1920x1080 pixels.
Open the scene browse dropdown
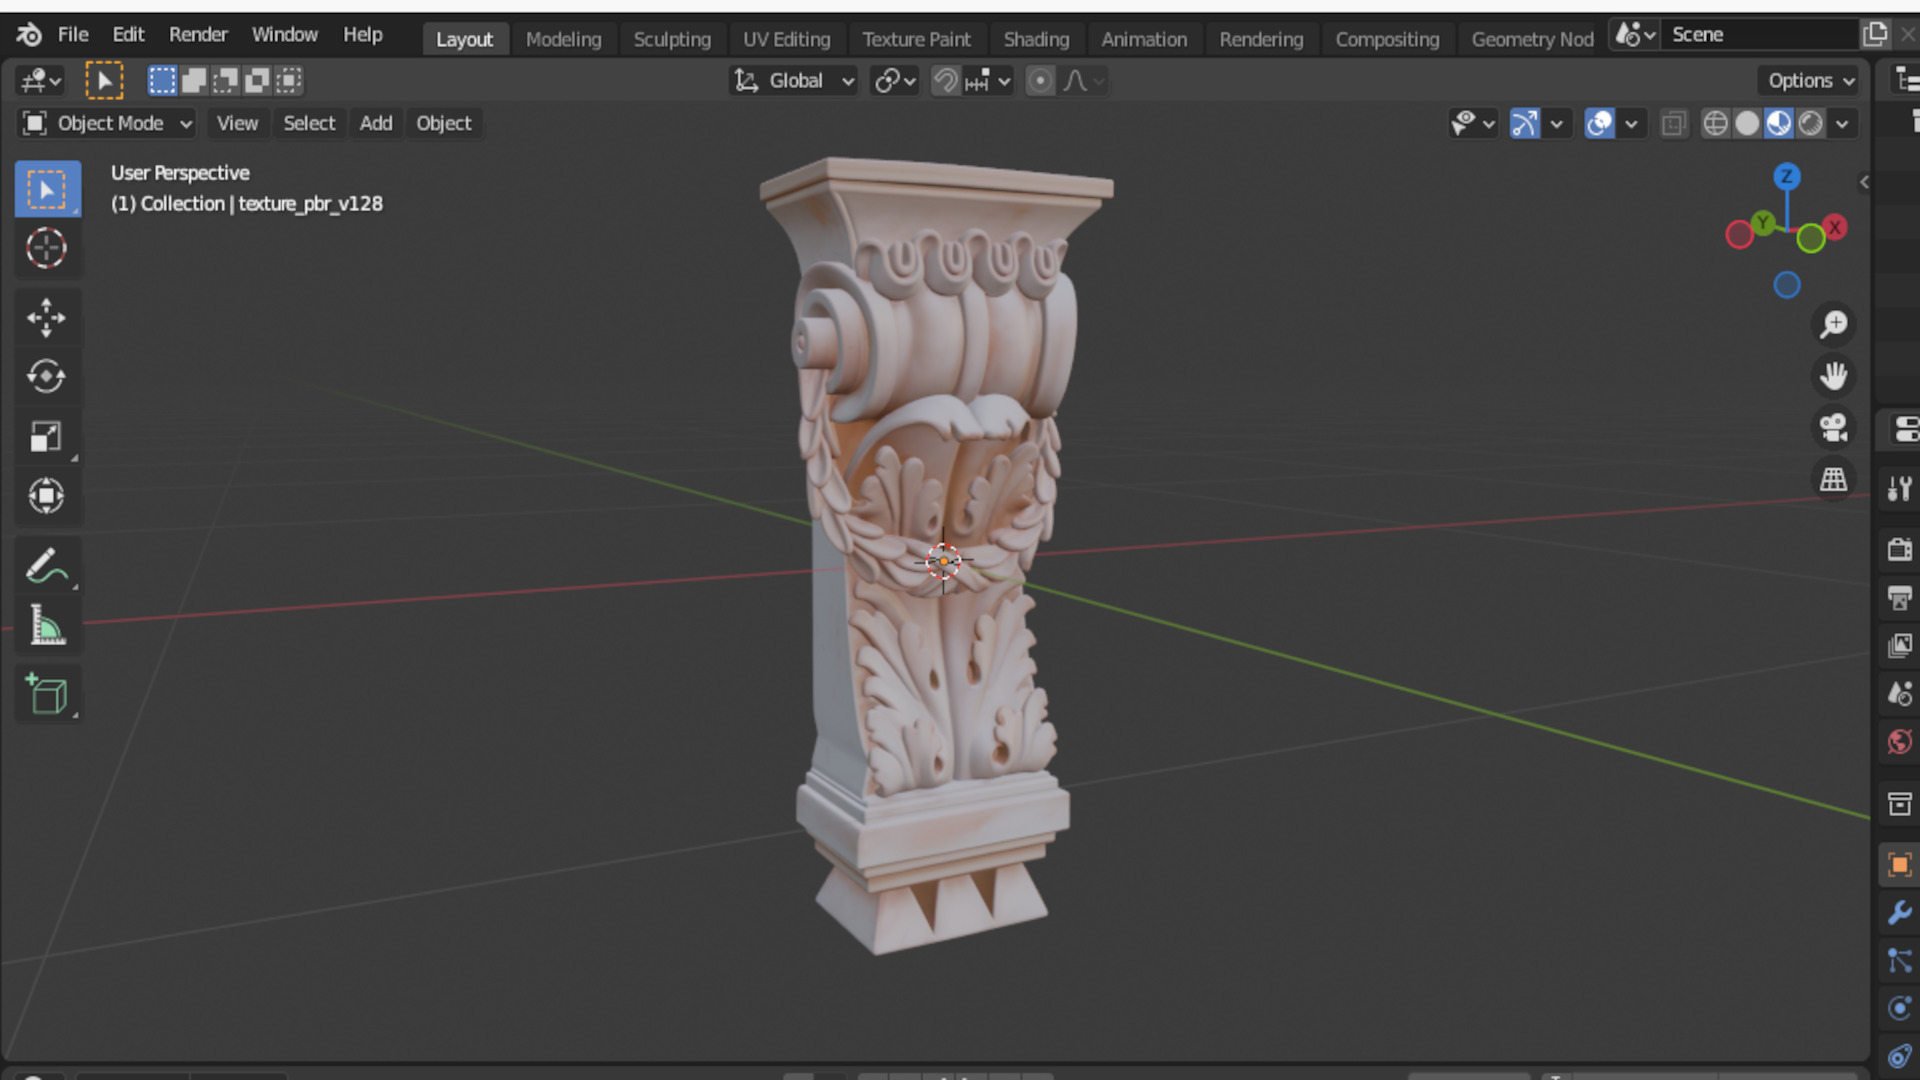coord(1634,35)
